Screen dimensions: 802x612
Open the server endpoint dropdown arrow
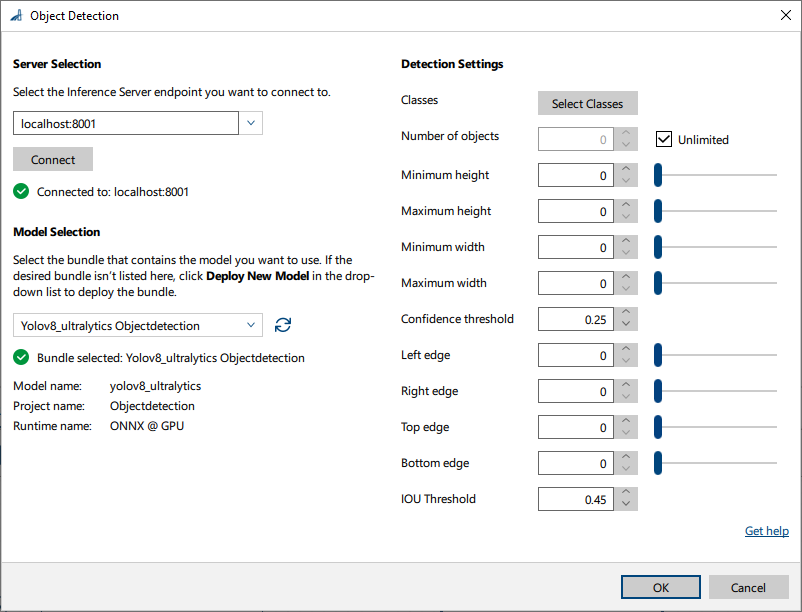tap(251, 123)
